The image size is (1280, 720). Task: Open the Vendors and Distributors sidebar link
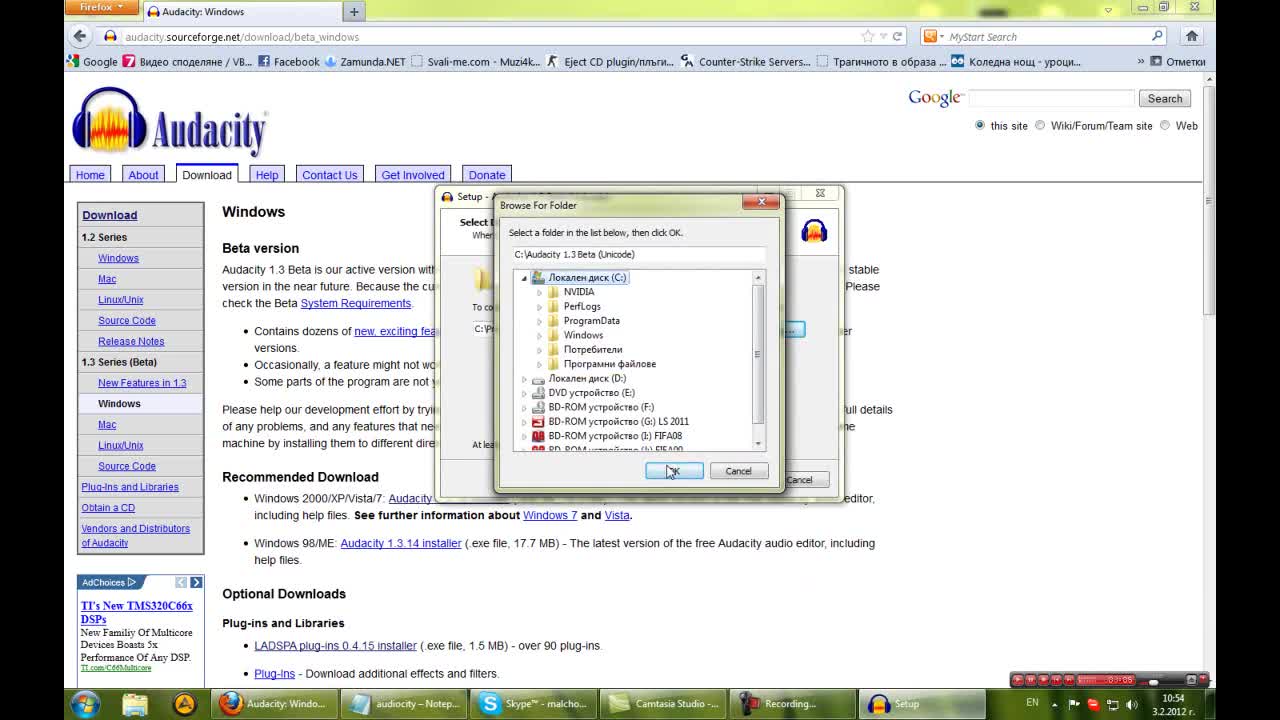pos(135,535)
